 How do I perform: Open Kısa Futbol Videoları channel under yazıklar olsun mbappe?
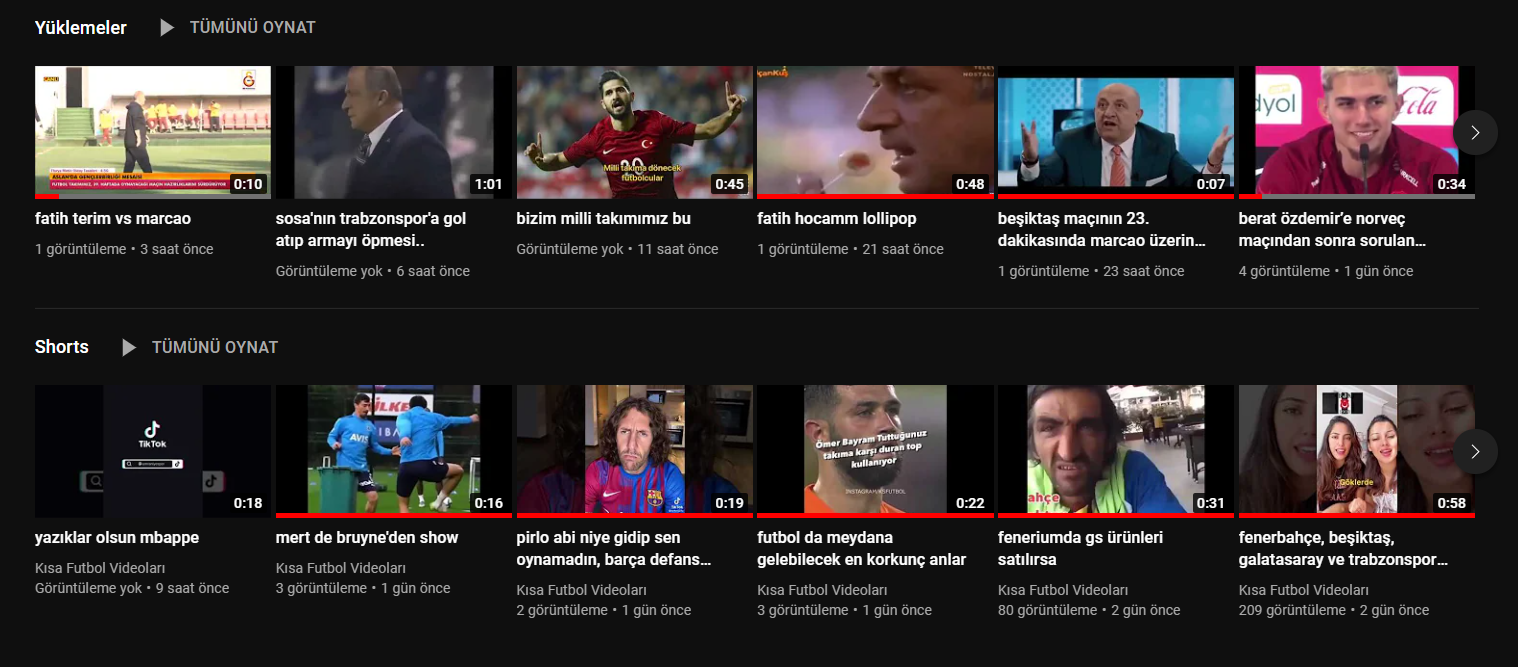[x=100, y=568]
